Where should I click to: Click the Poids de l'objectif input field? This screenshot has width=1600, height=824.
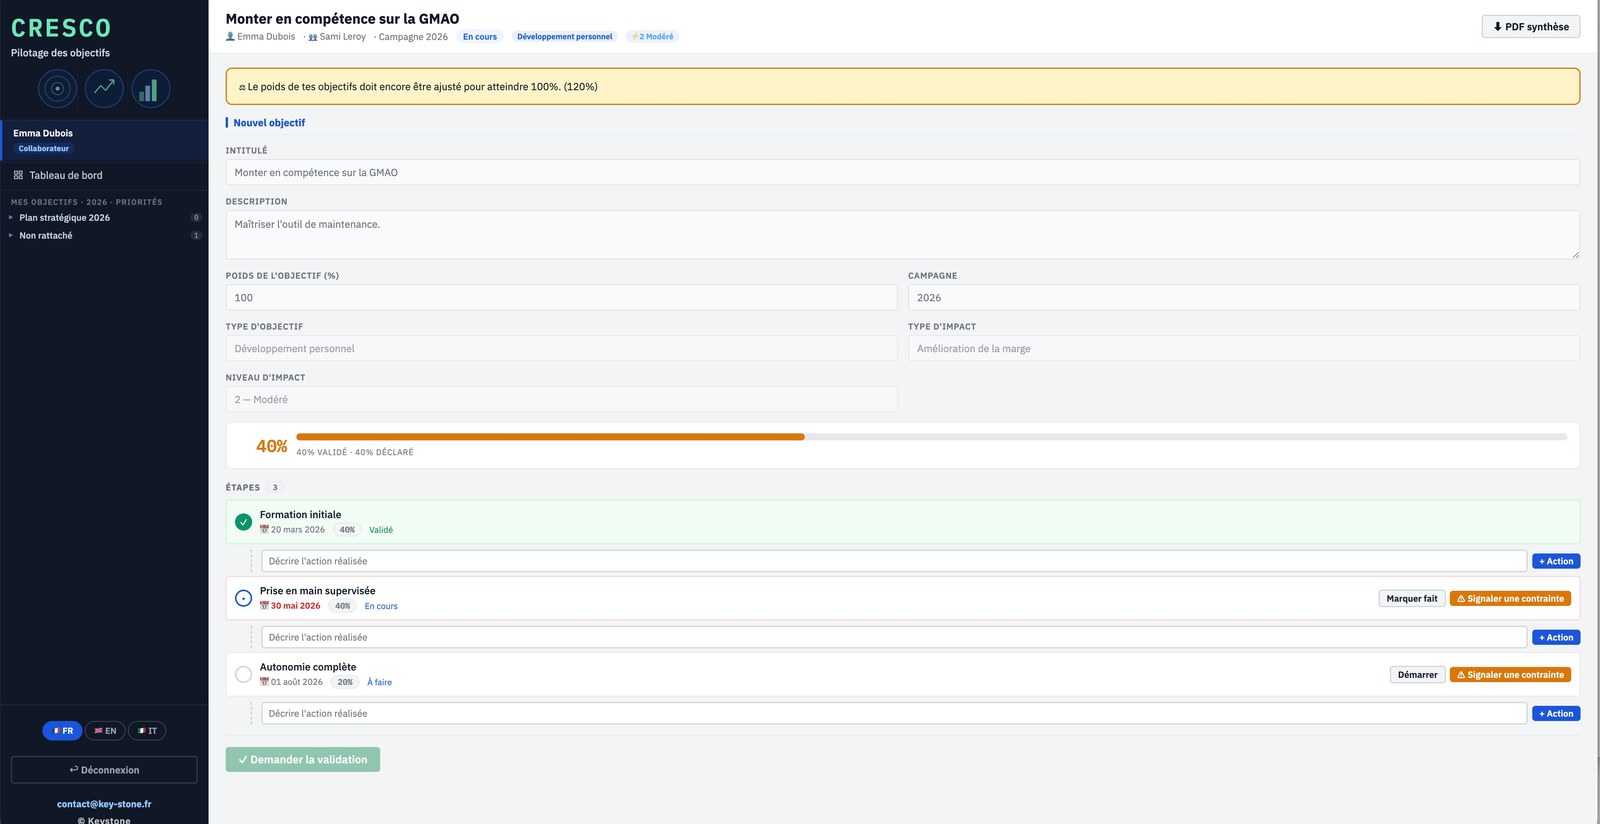pos(561,297)
